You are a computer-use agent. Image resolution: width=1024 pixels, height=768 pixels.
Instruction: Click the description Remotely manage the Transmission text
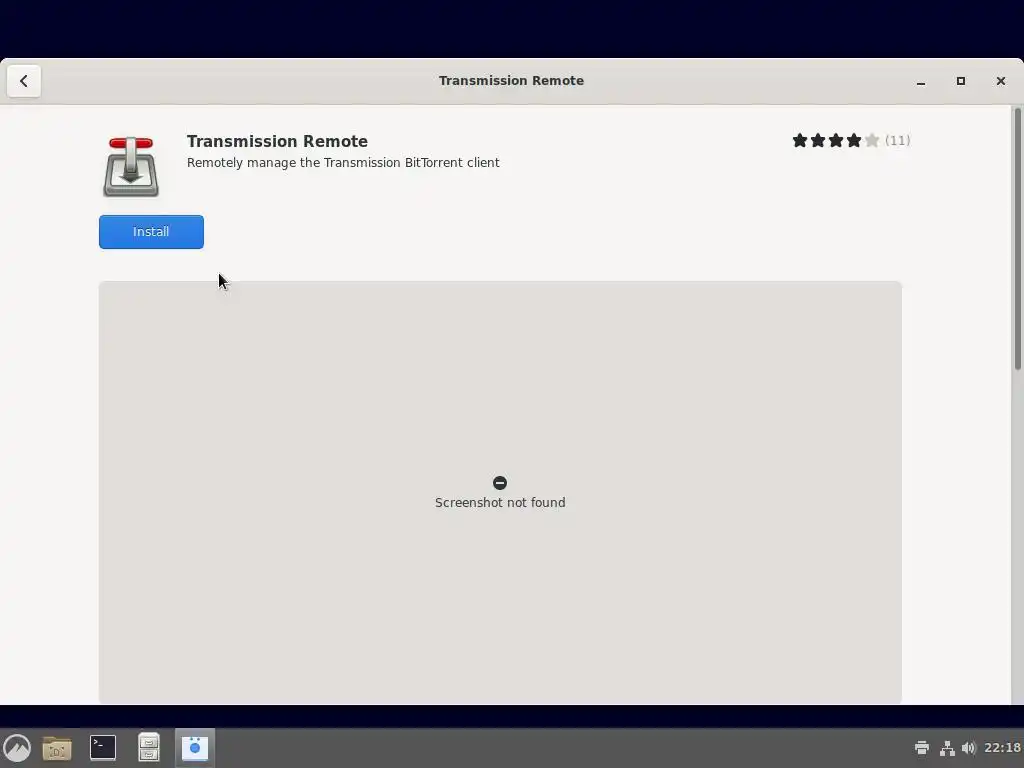[343, 163]
